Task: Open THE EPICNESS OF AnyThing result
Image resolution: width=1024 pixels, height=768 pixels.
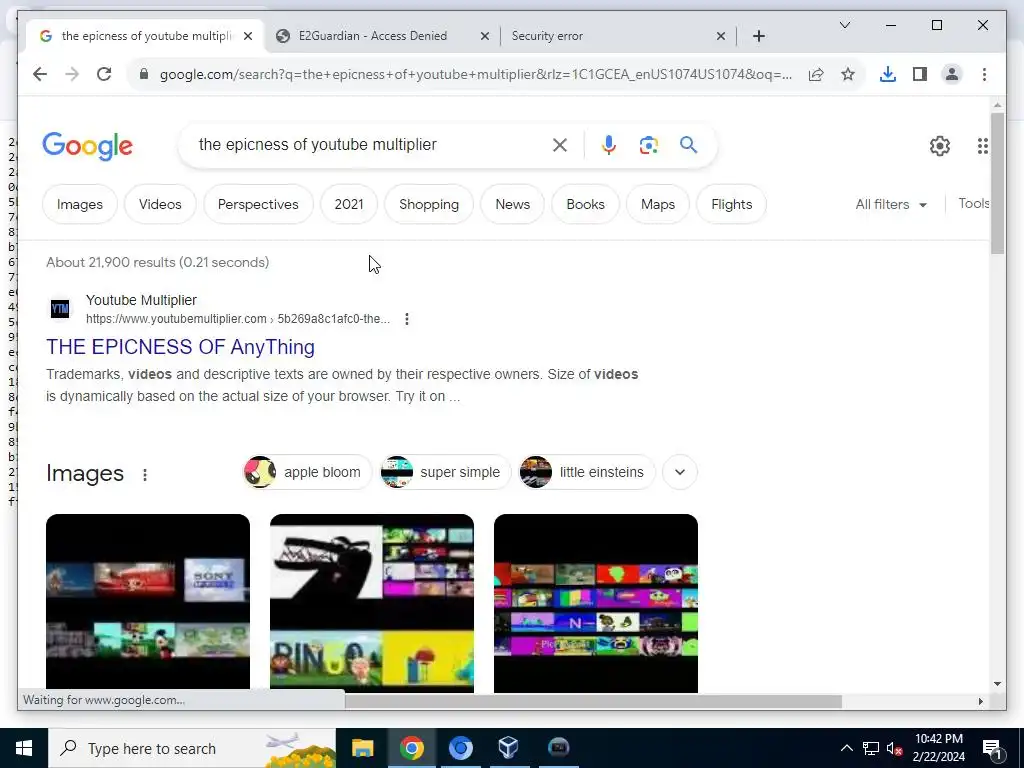Action: point(180,347)
